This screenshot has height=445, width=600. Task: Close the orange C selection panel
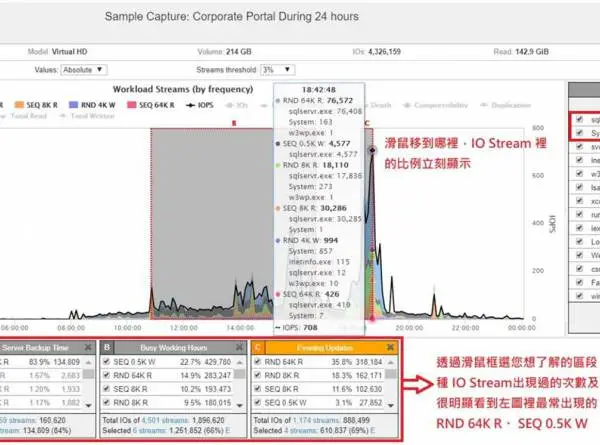point(390,347)
